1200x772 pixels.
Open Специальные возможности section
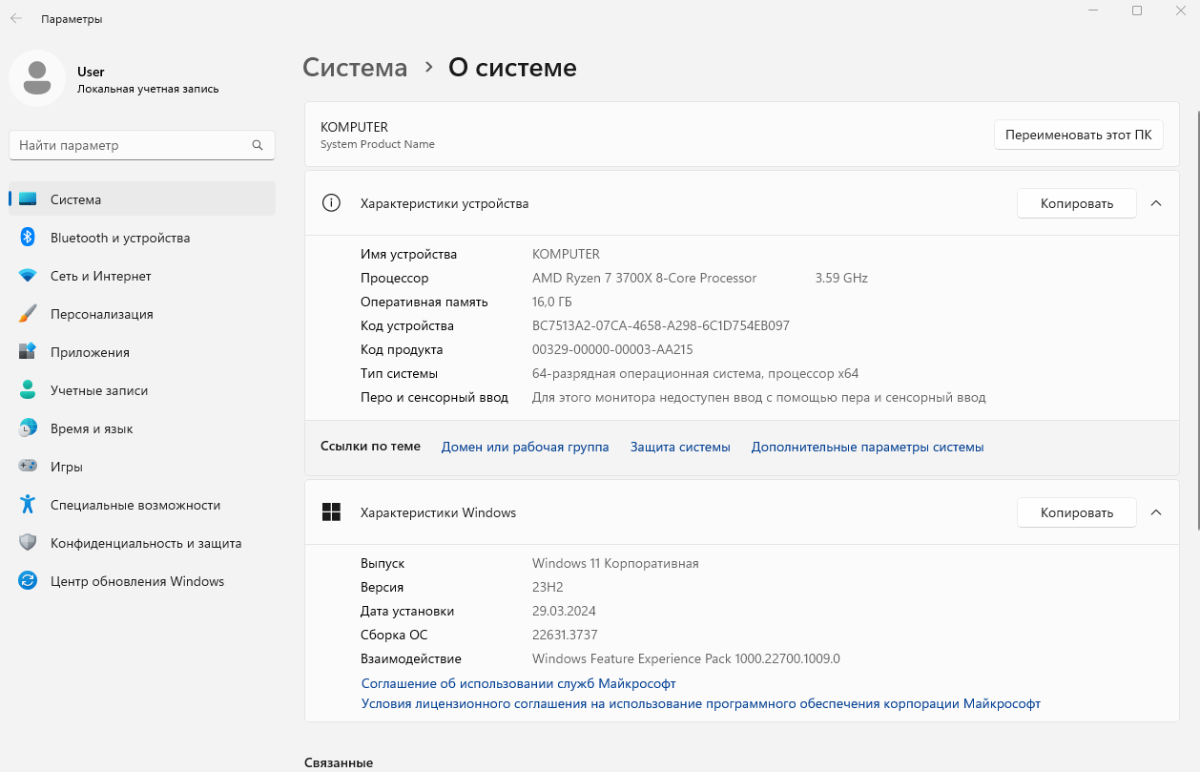pyautogui.click(x=142, y=504)
